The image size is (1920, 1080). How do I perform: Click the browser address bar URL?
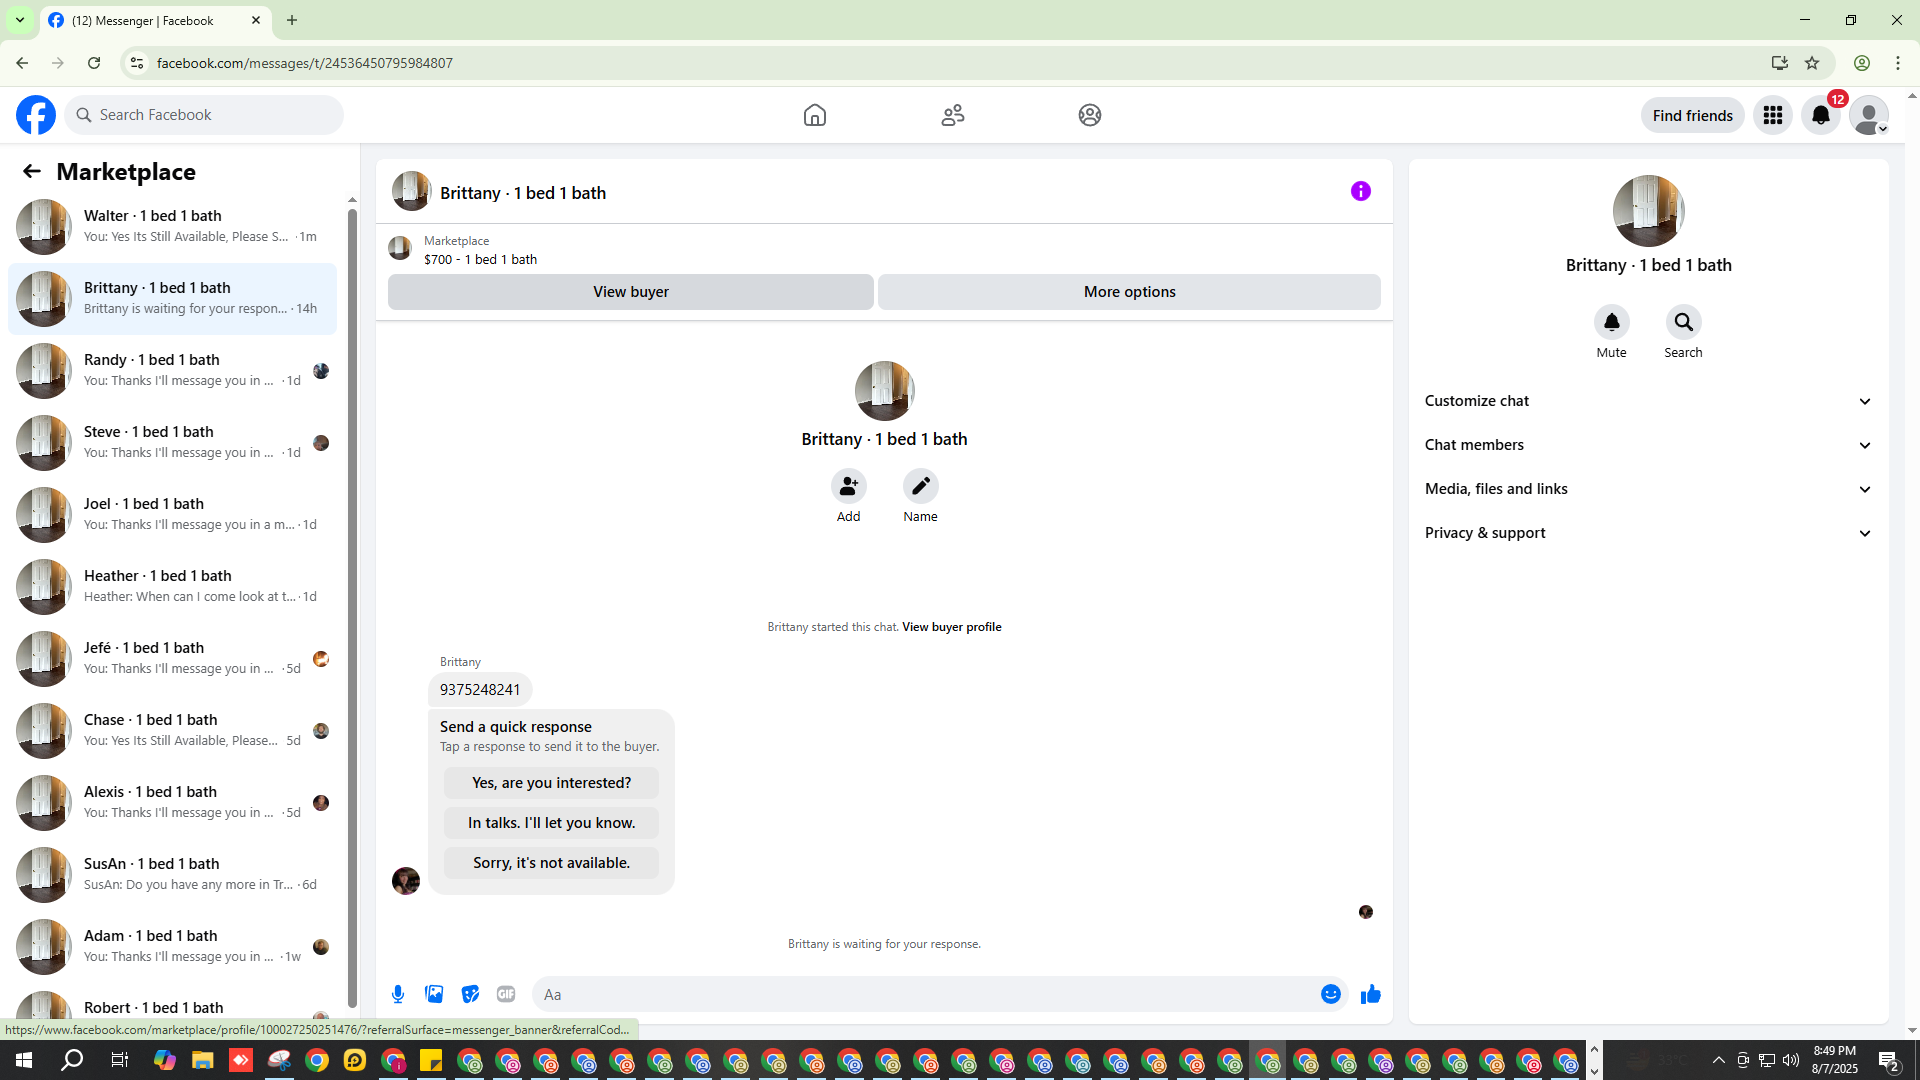305,63
